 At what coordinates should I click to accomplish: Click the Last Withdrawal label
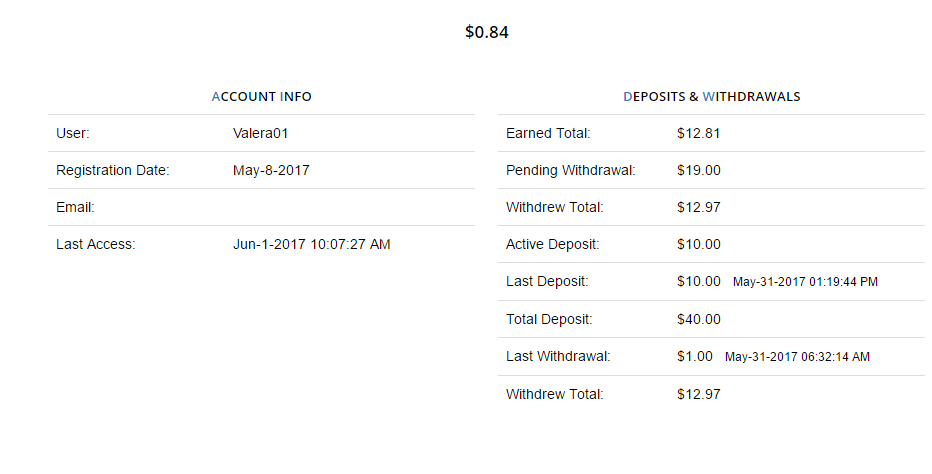pyautogui.click(x=558, y=356)
